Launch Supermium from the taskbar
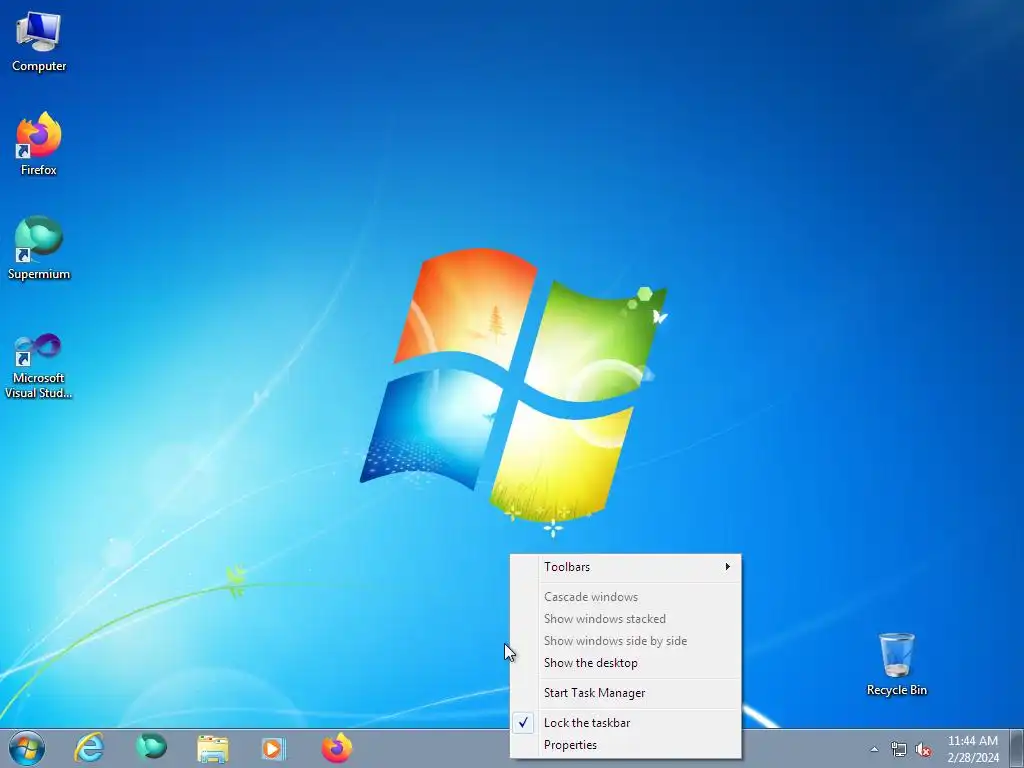The image size is (1024, 768). click(151, 748)
